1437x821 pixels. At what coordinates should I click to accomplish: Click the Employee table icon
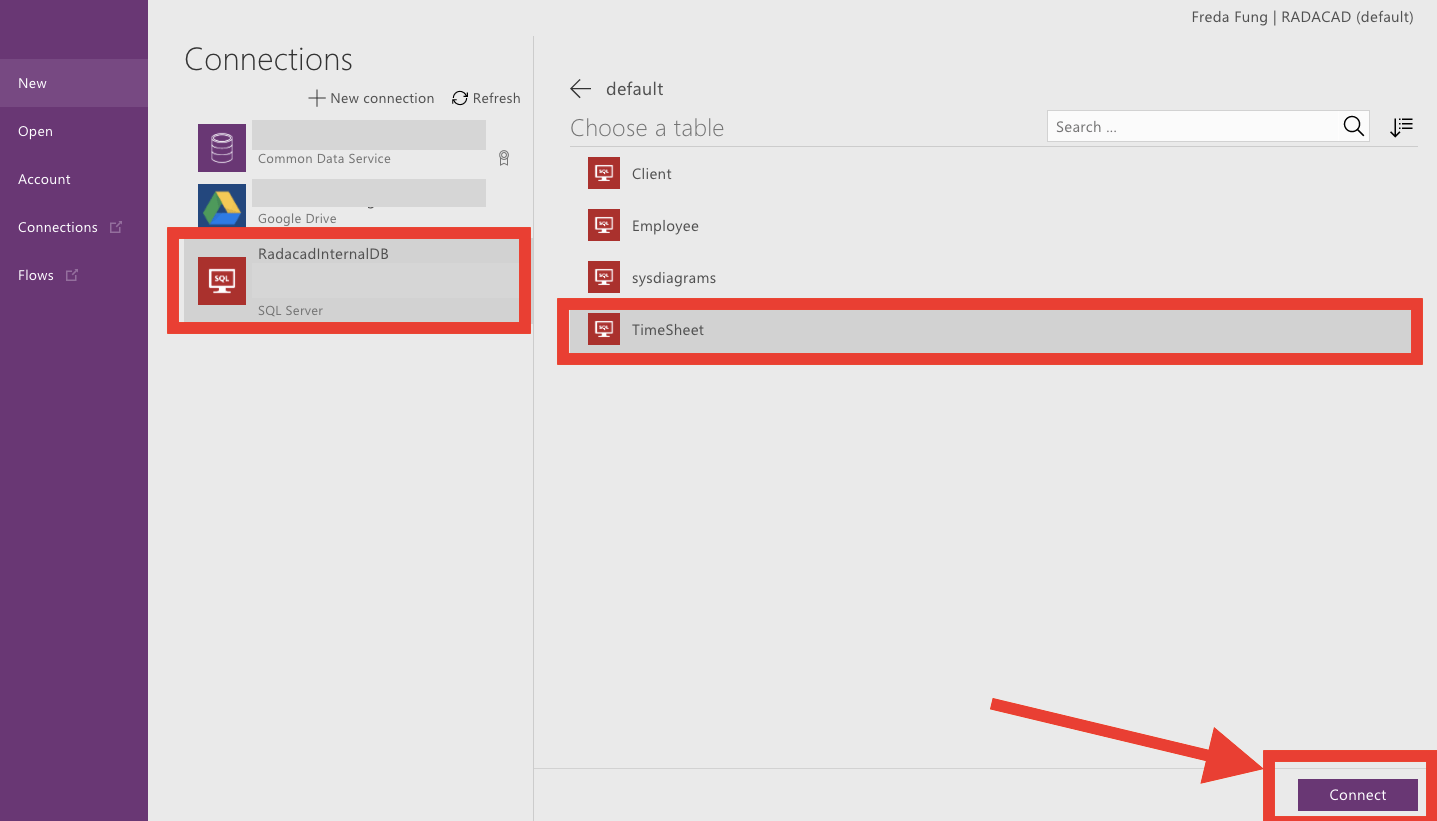[x=604, y=224]
